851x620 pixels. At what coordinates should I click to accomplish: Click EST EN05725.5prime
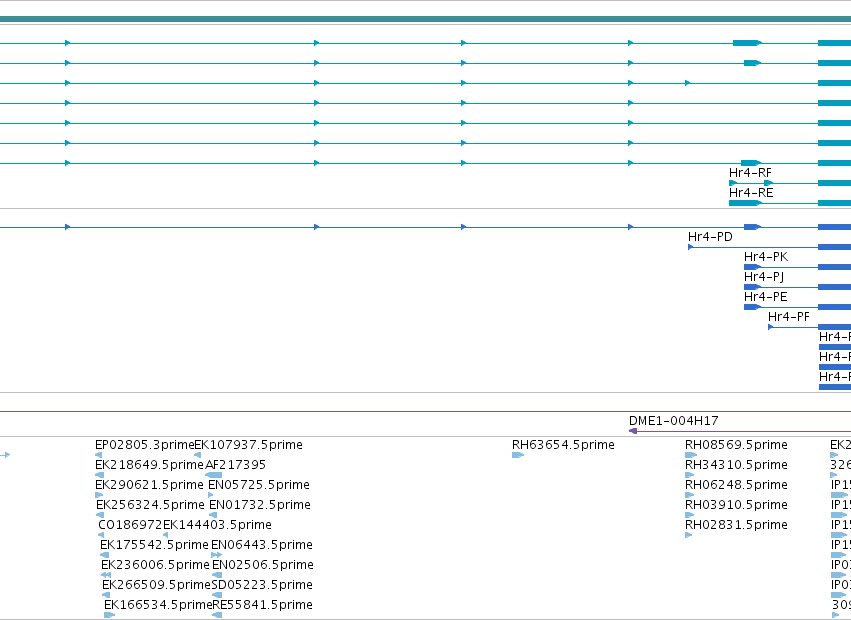point(259,485)
